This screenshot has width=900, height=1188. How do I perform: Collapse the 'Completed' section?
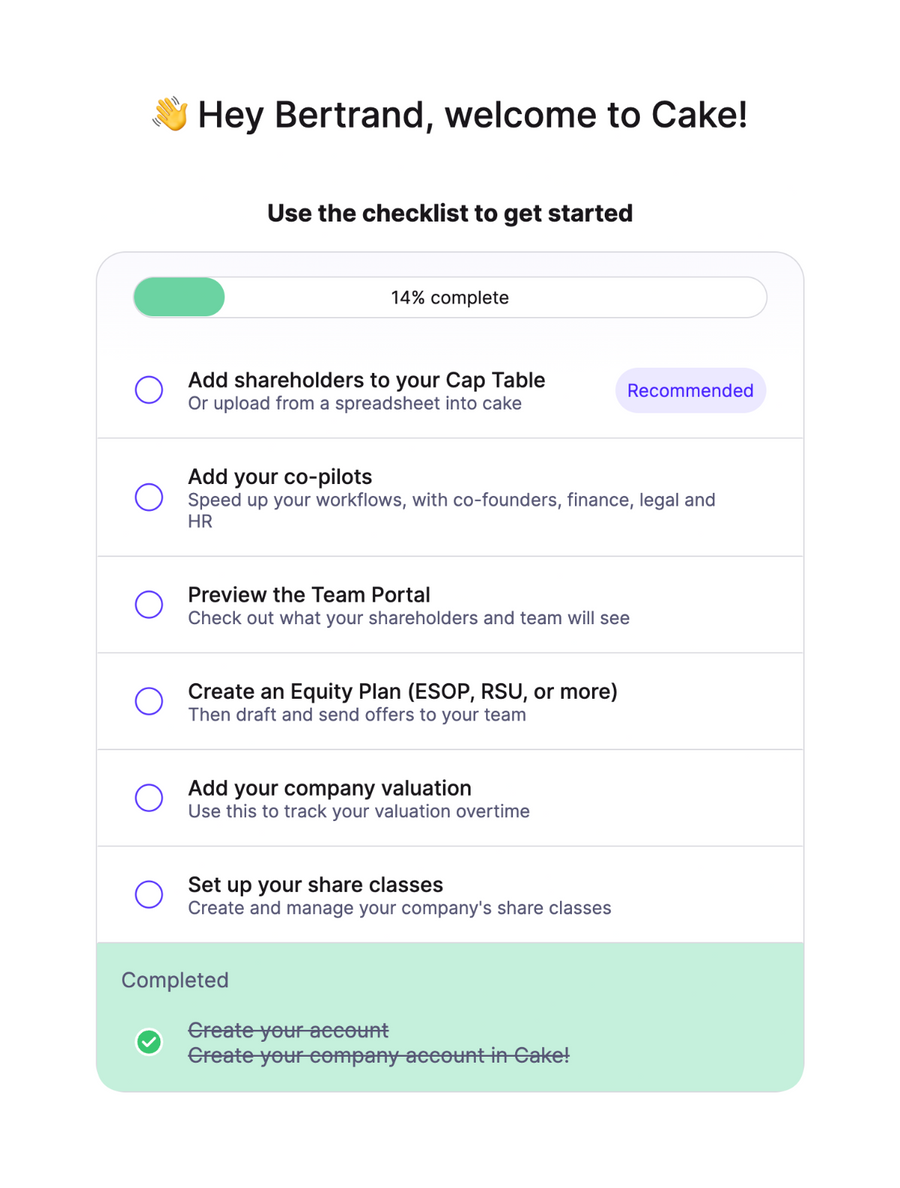175,980
